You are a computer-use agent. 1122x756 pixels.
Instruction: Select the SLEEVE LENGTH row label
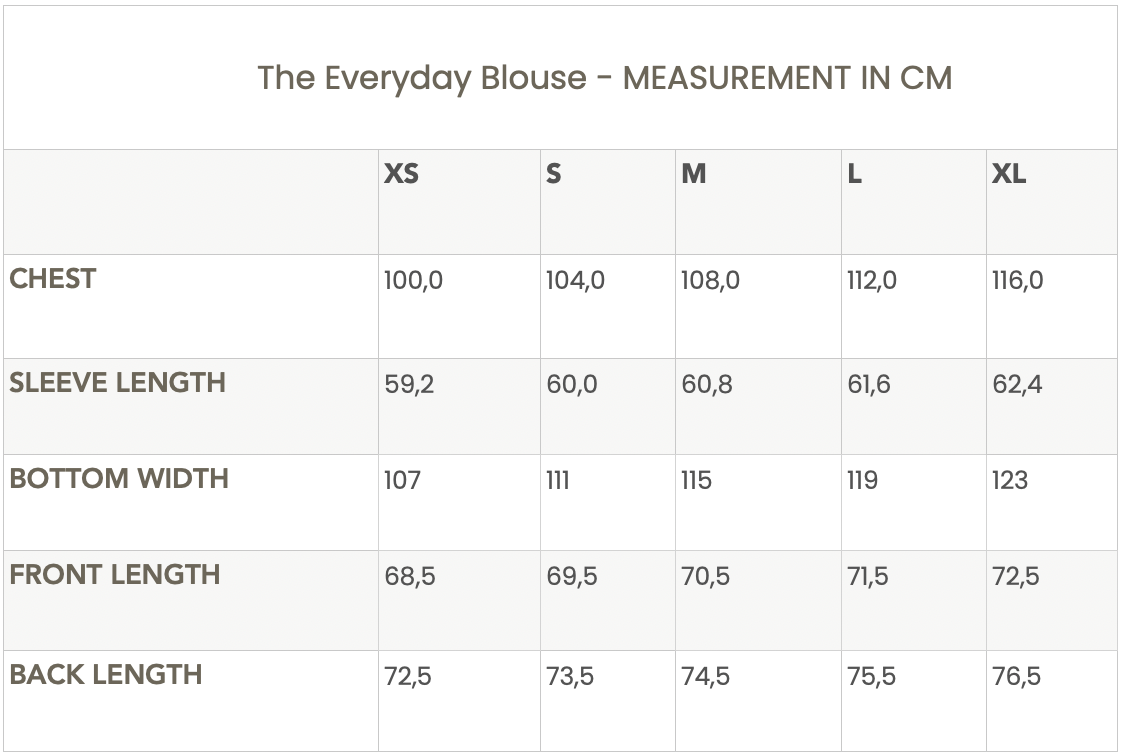click(117, 383)
